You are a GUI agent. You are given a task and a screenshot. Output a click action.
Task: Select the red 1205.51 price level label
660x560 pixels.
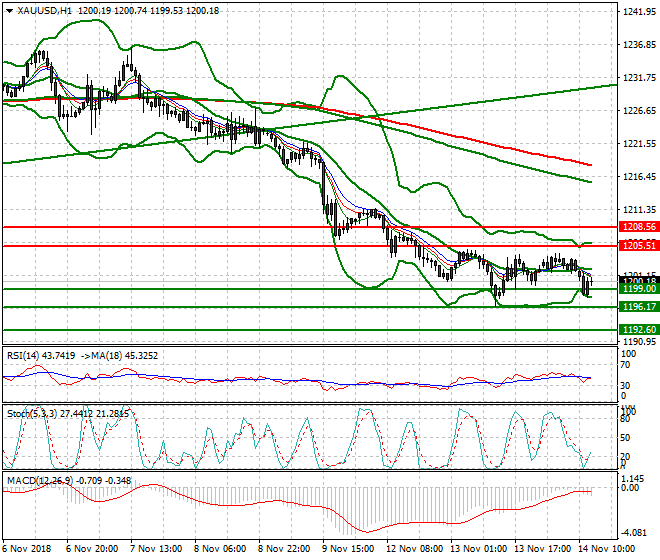[639, 245]
